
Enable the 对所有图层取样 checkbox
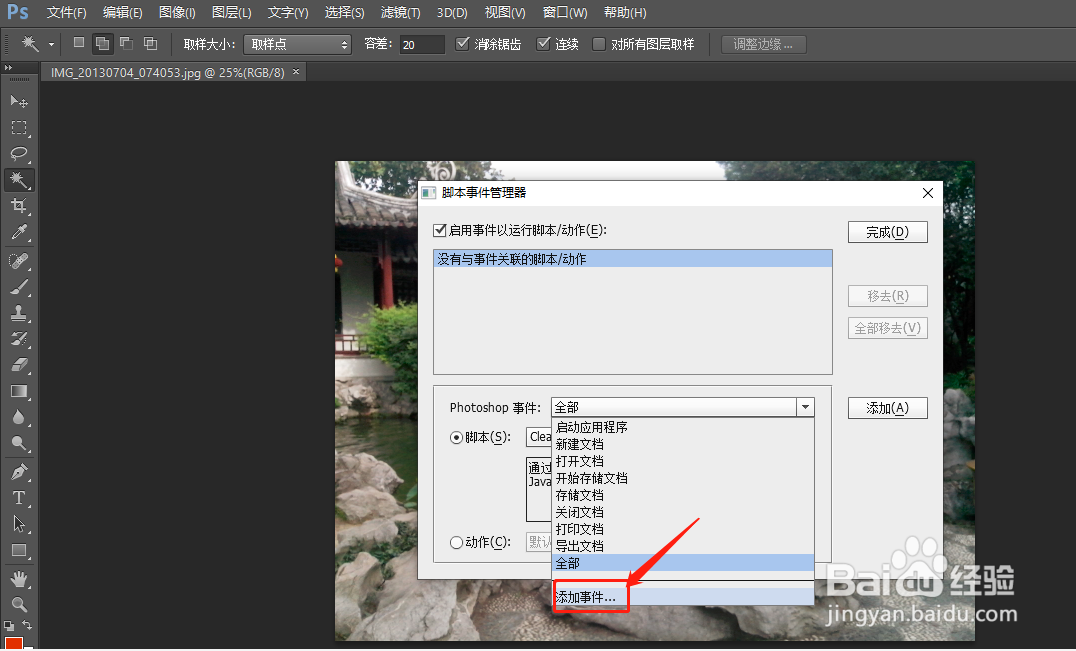pyautogui.click(x=597, y=43)
